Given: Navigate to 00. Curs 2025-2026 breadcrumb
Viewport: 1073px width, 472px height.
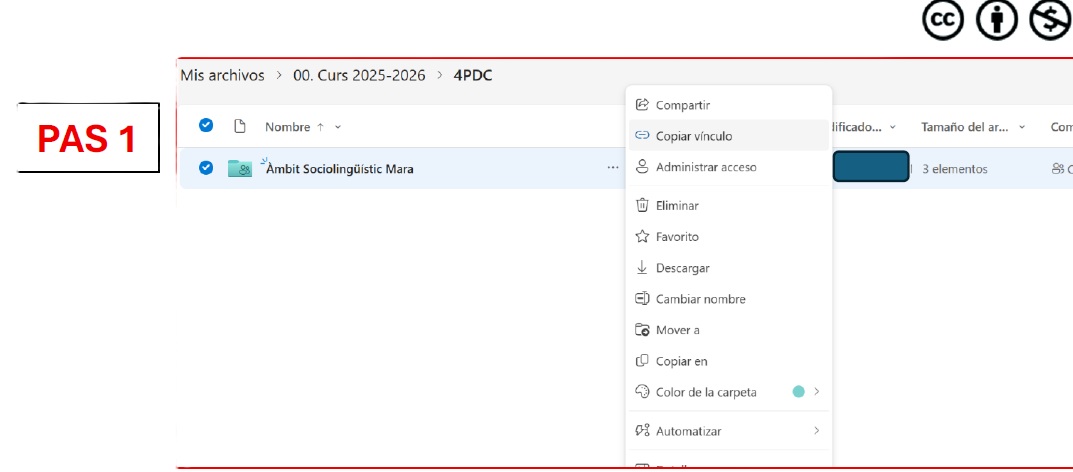Looking at the screenshot, I should [359, 76].
